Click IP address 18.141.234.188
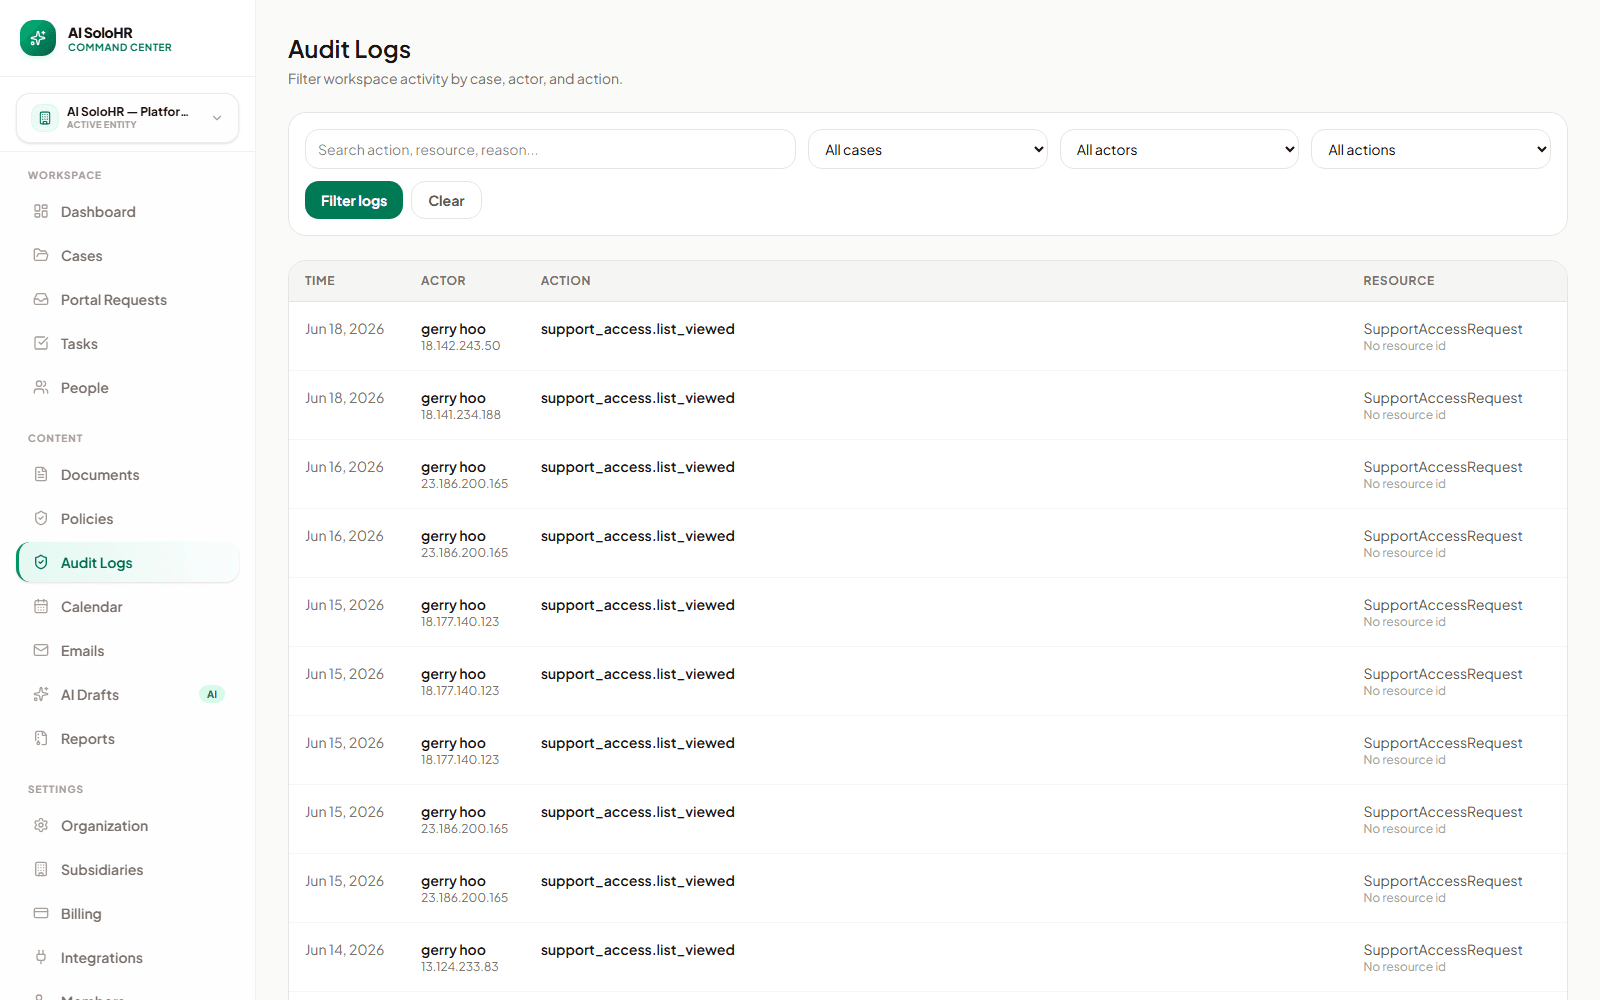This screenshot has width=1600, height=1000. pos(461,415)
